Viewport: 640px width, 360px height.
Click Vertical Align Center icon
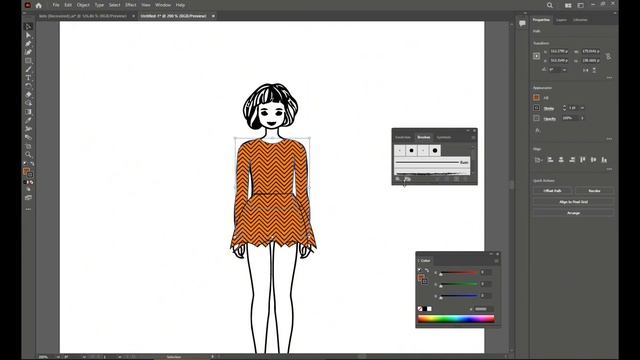pos(593,160)
